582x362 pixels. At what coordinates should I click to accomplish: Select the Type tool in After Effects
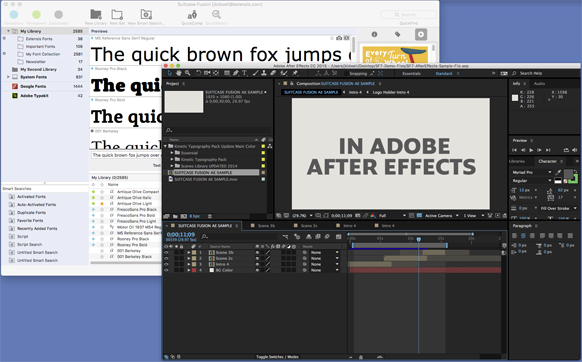tap(245, 73)
